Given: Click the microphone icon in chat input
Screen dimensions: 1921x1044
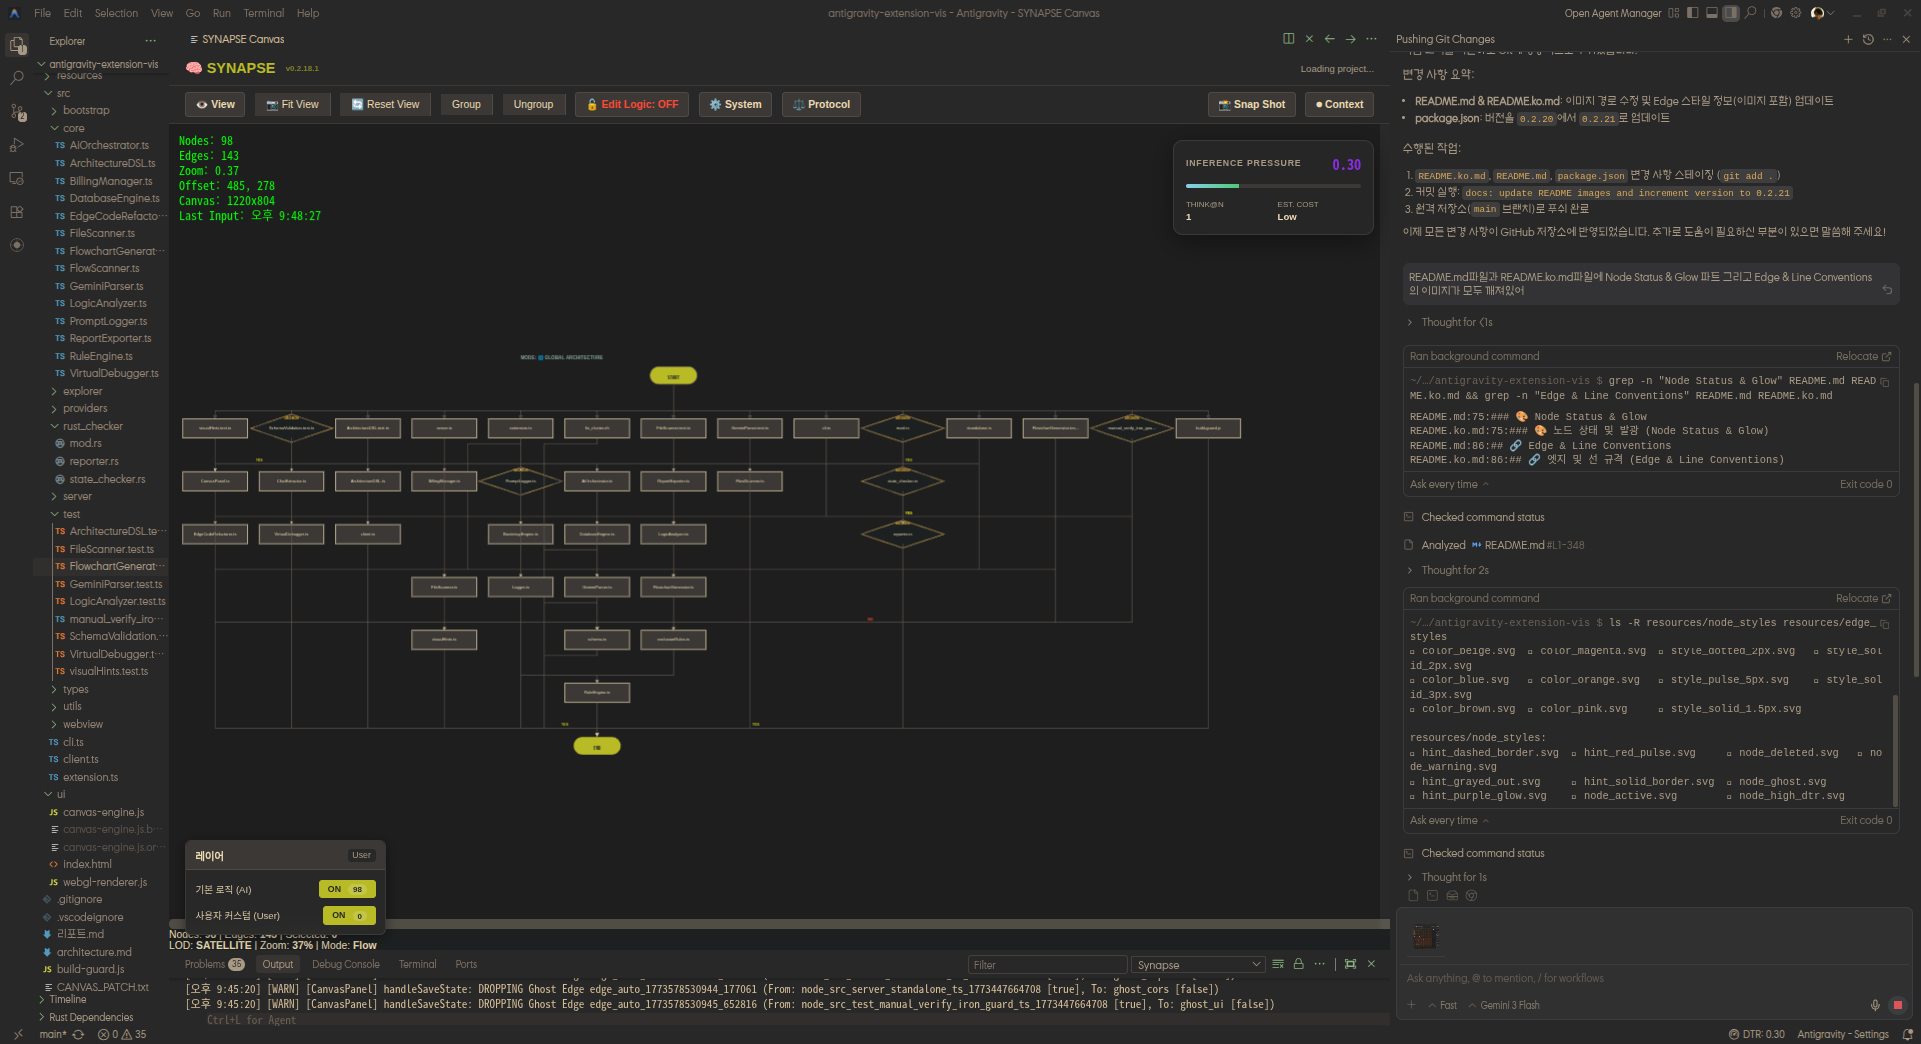Looking at the screenshot, I should coord(1875,1005).
